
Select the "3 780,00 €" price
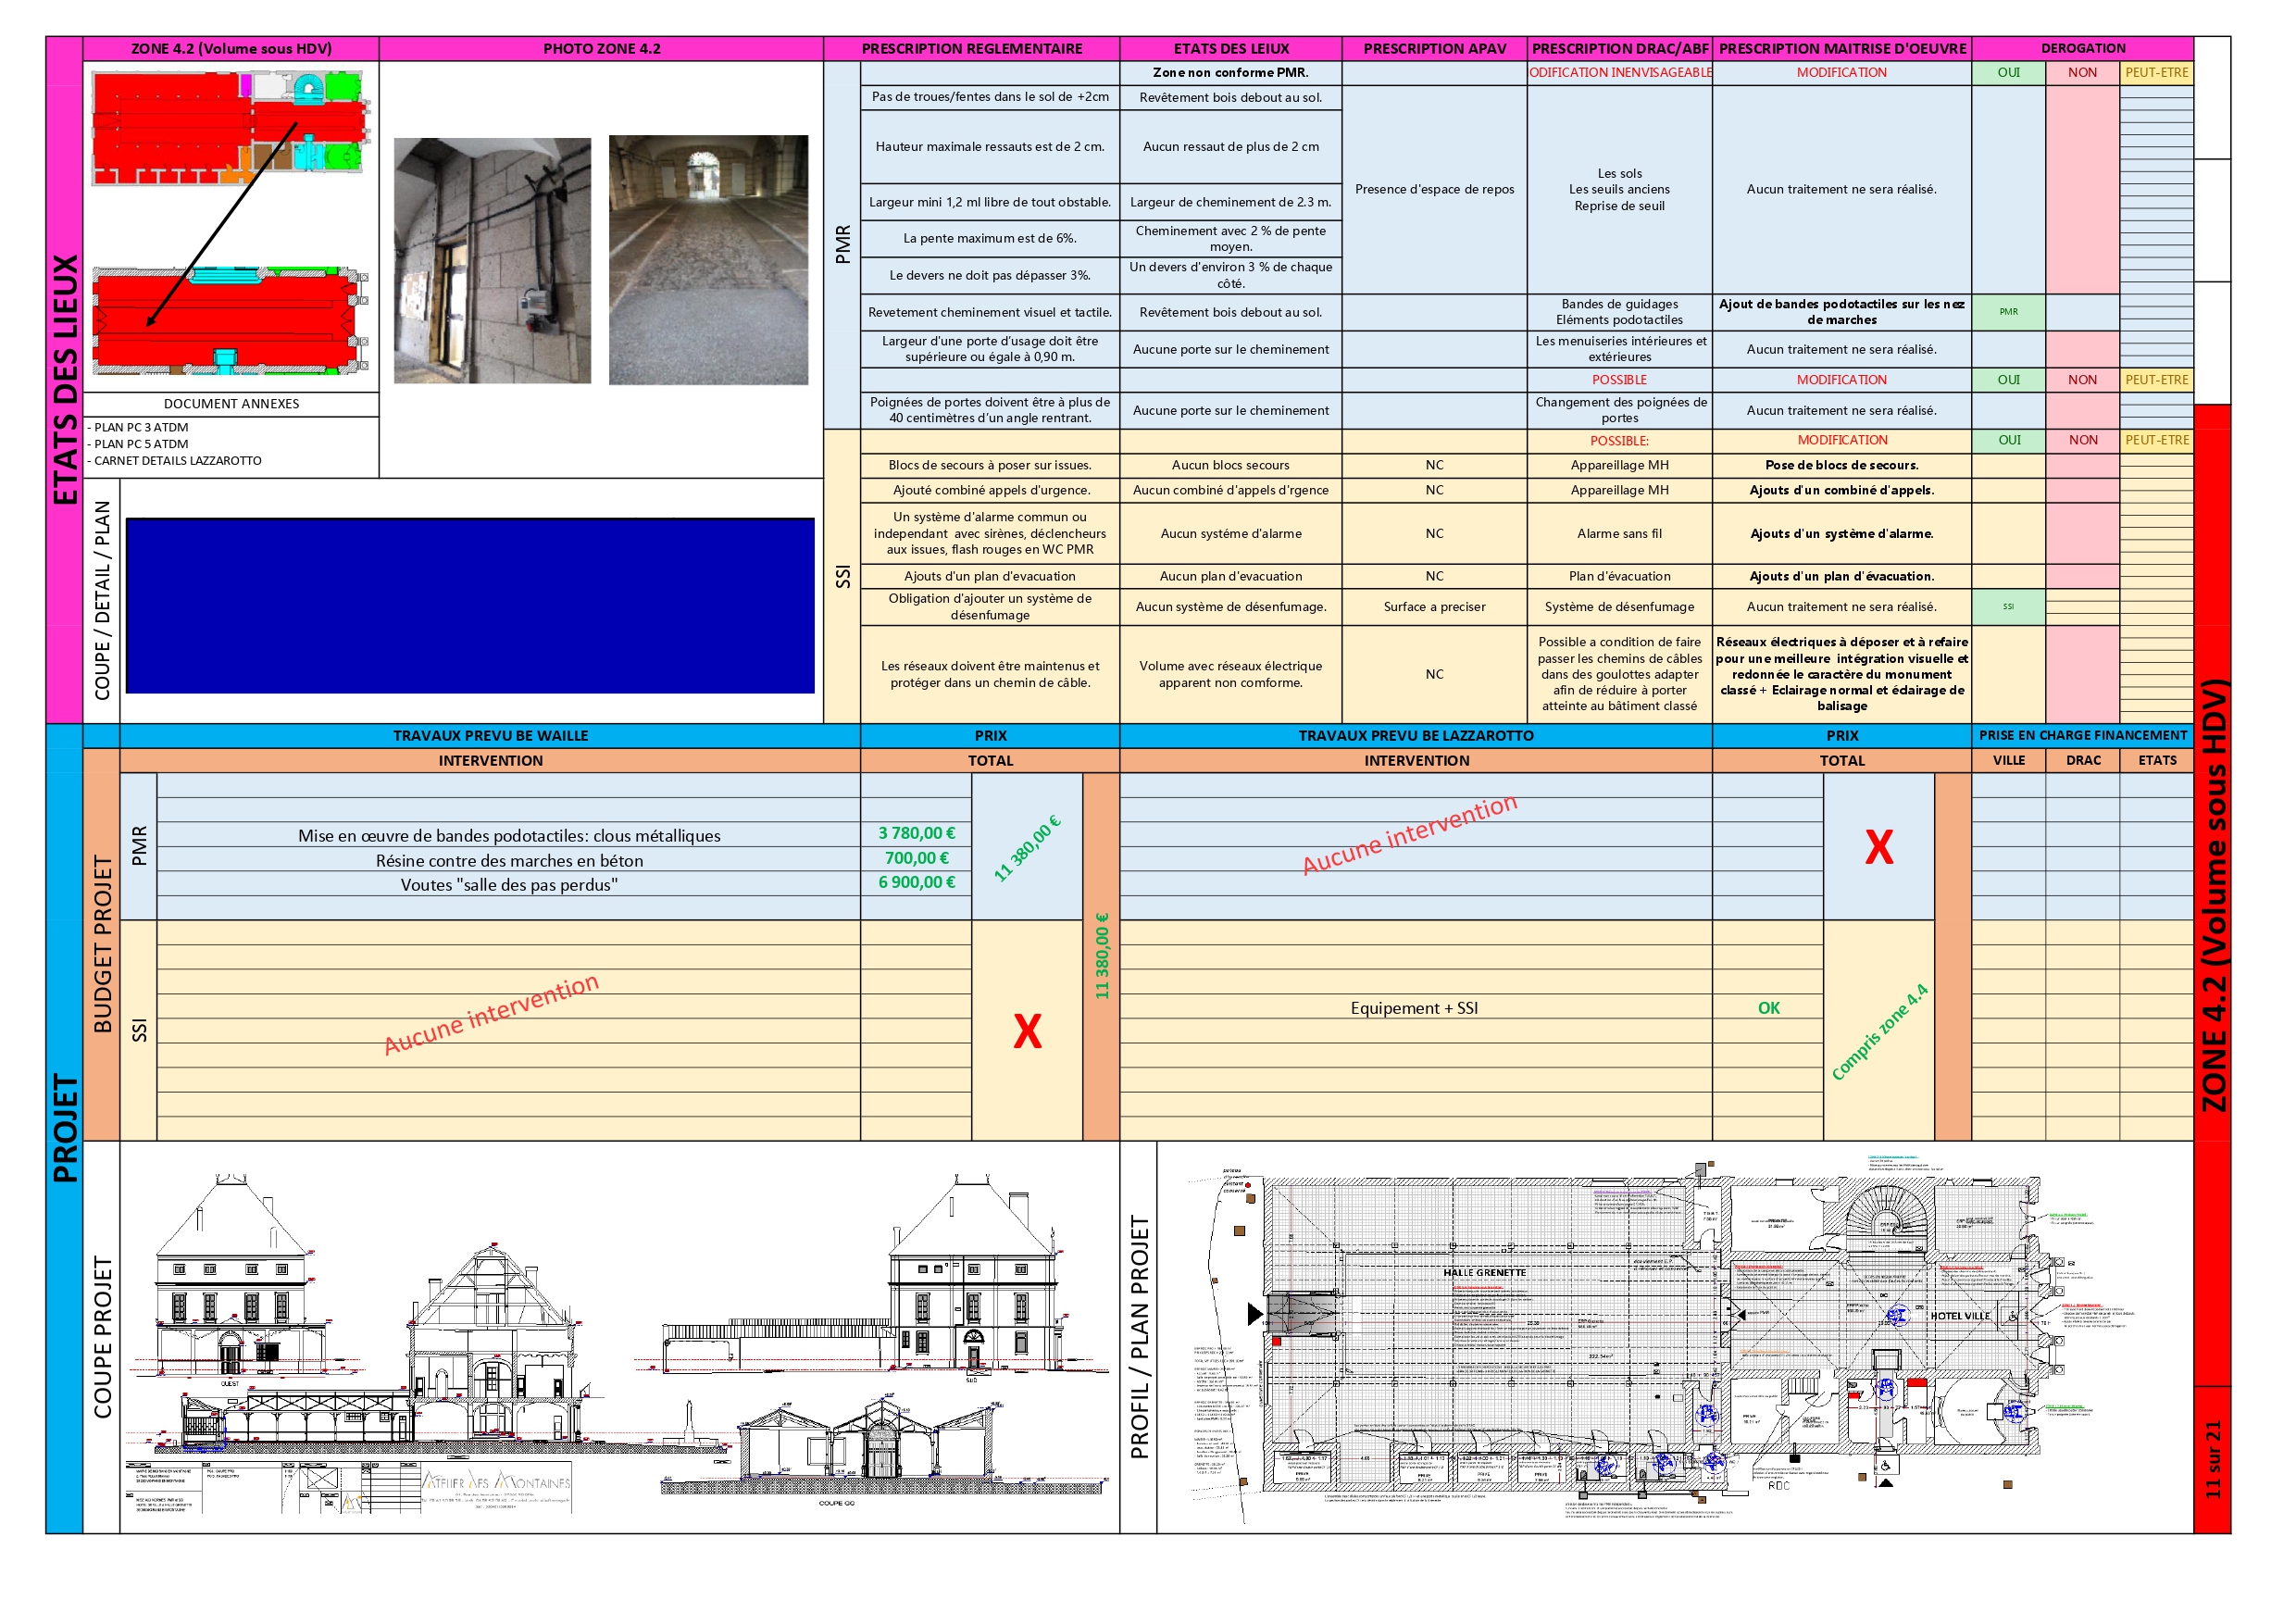coord(916,833)
